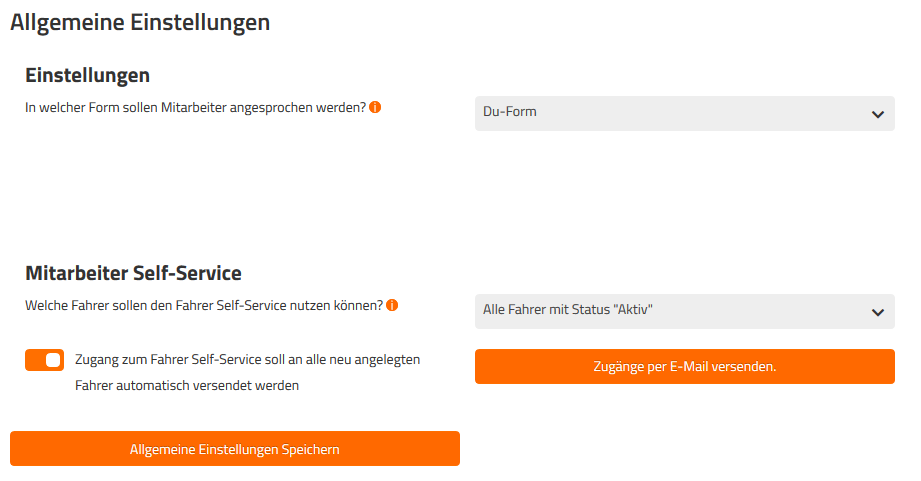Click text 'Fahrer automatisch versendet werden'

point(187,385)
